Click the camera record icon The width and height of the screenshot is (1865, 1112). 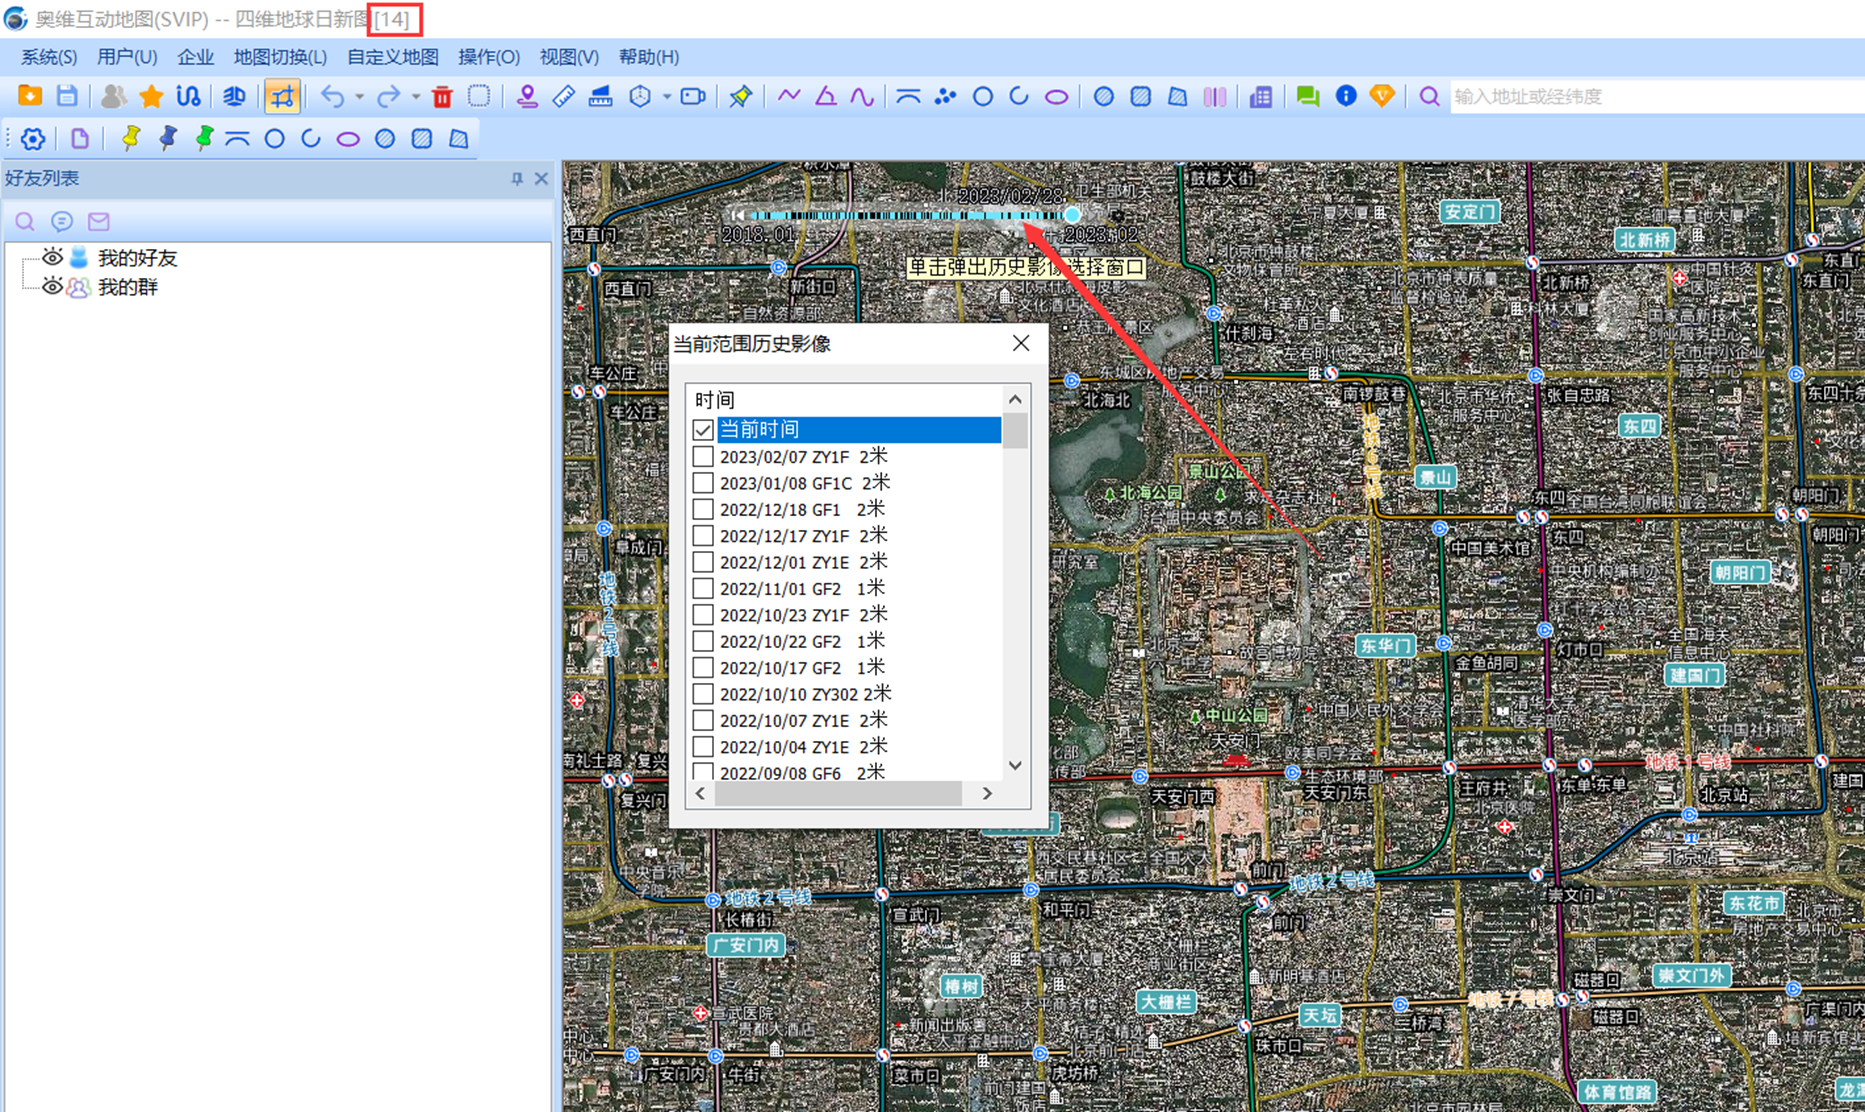tap(692, 96)
